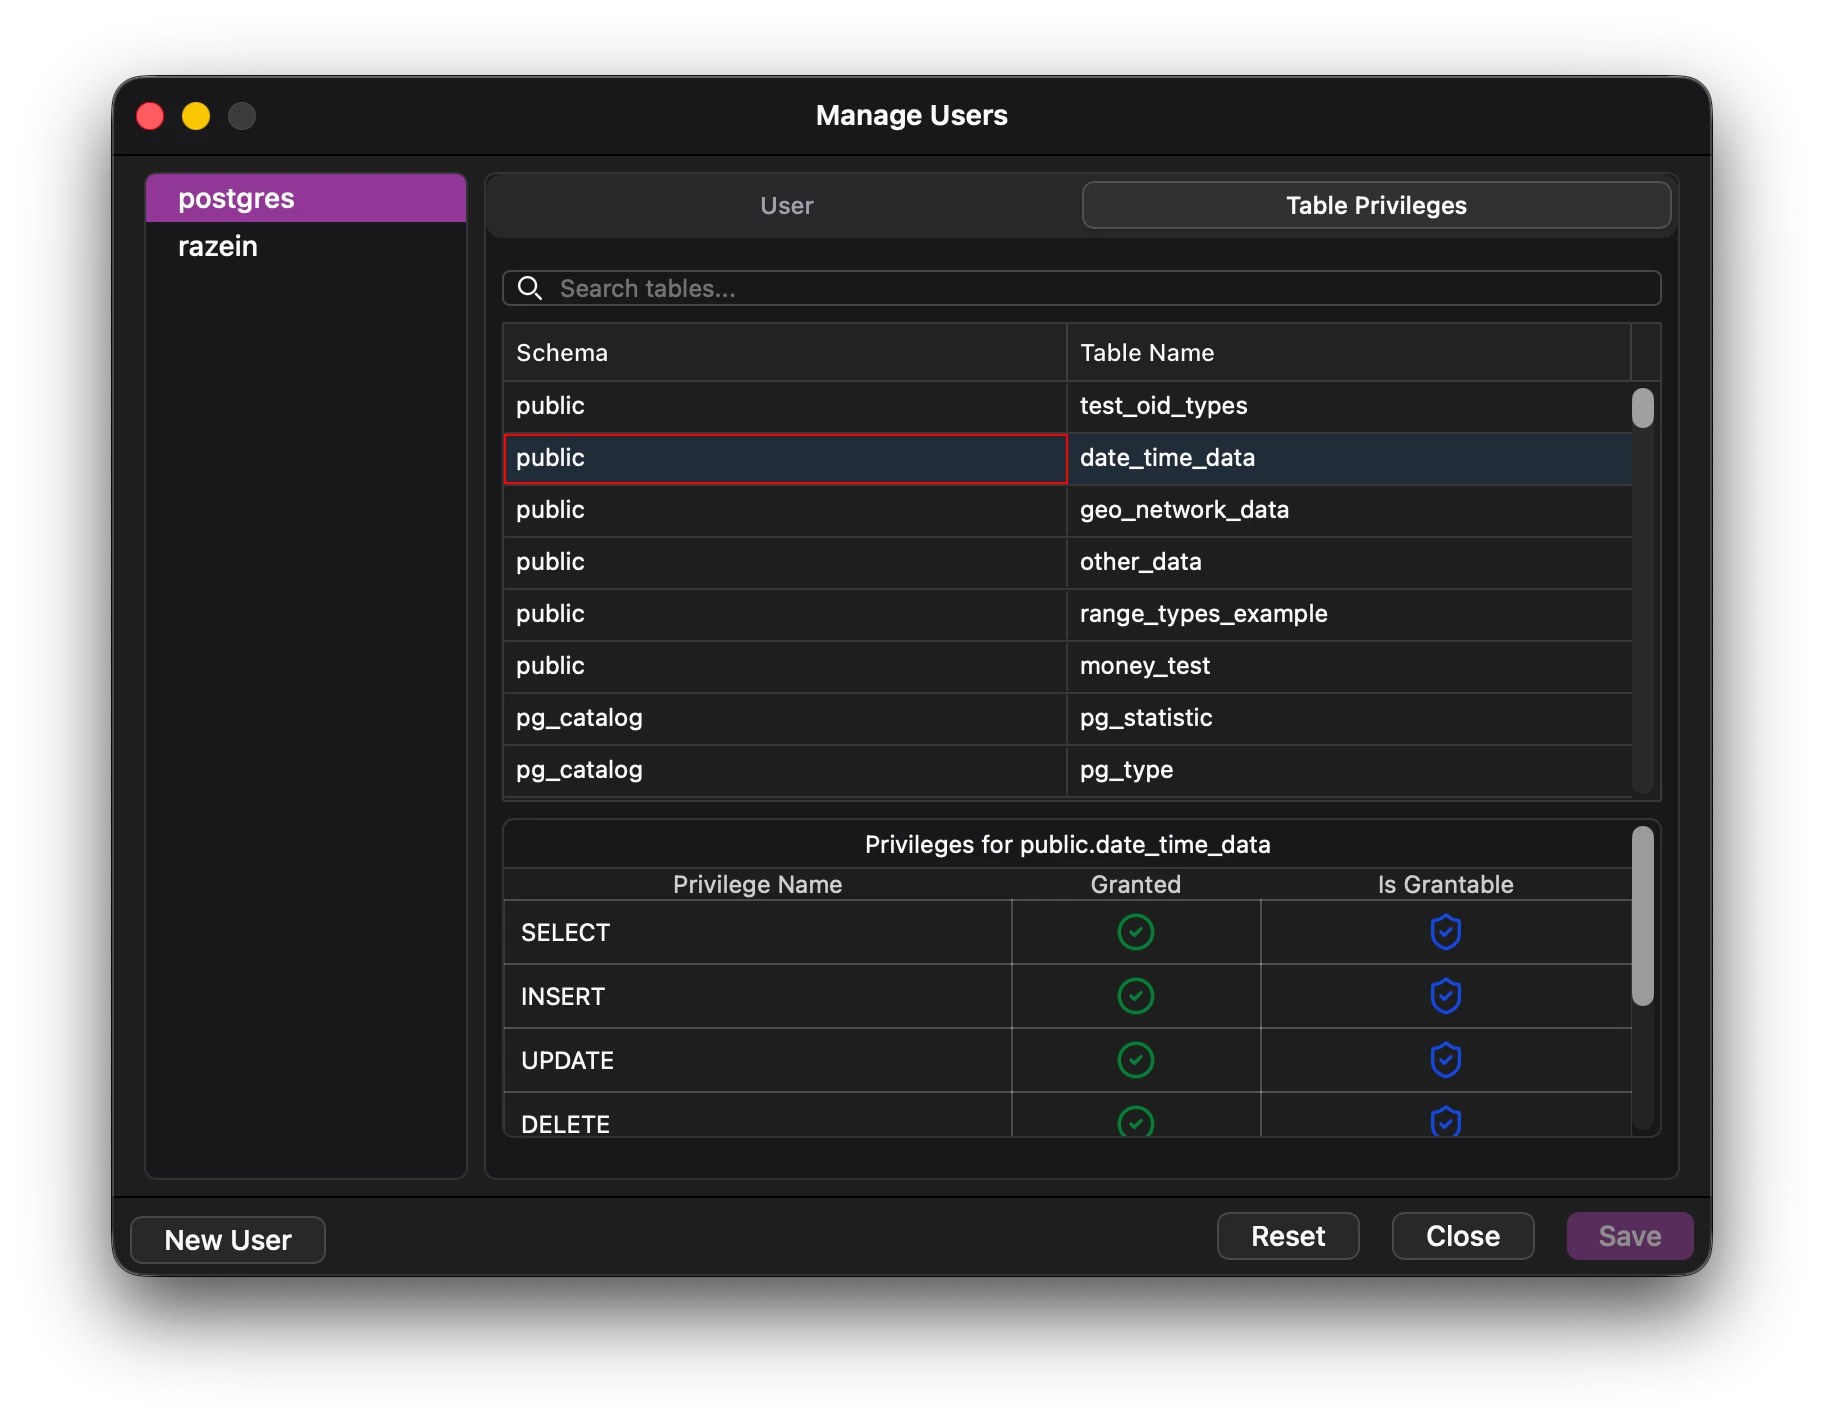Click the New User button
Viewport: 1824px width, 1424px height.
click(x=227, y=1239)
